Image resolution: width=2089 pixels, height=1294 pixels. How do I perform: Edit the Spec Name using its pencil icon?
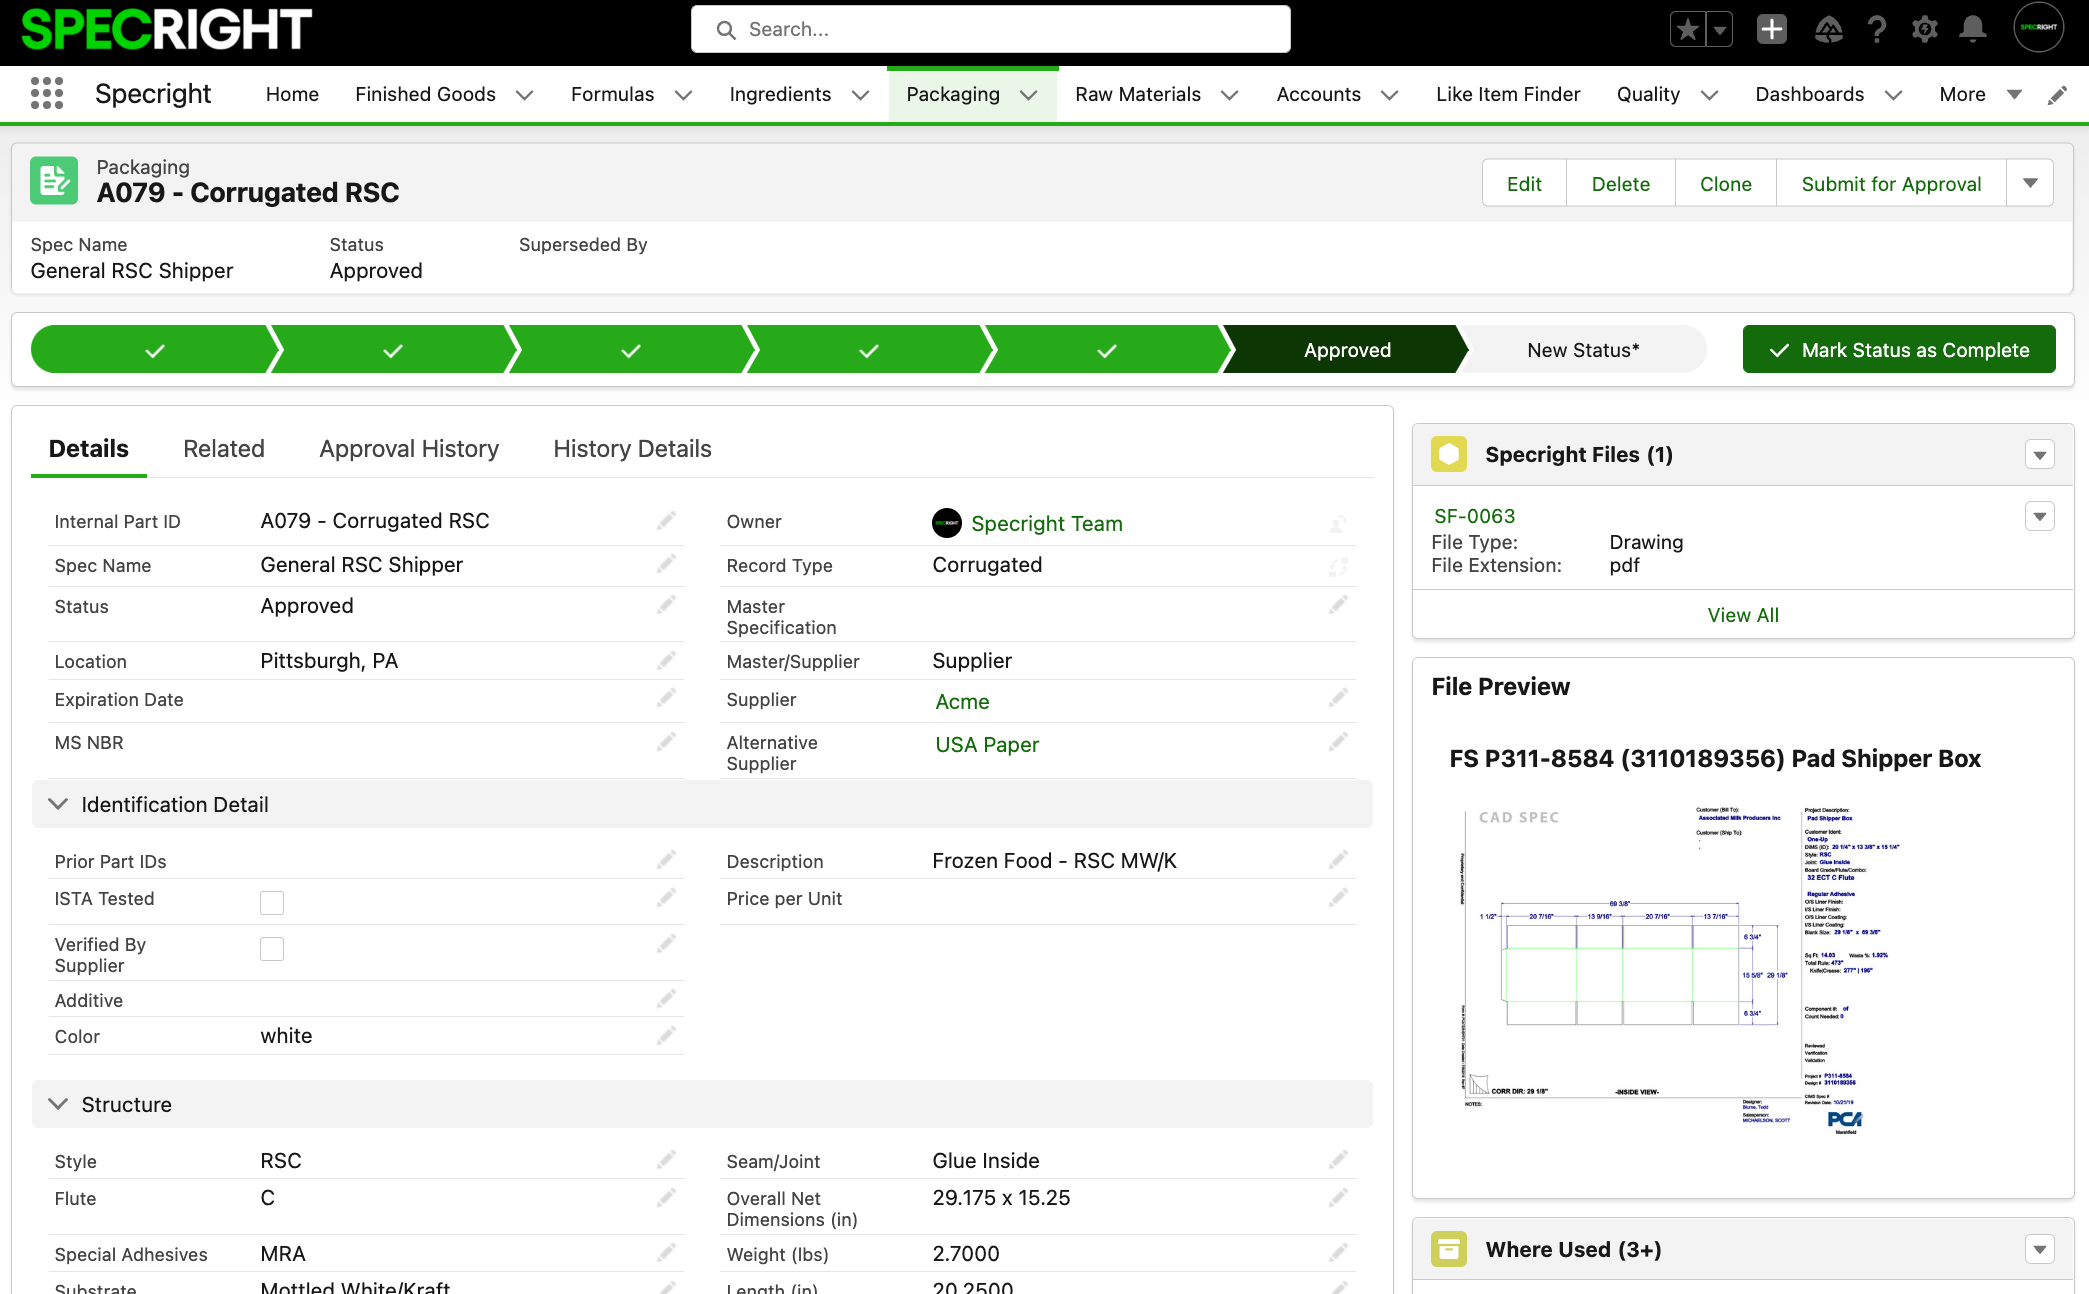click(667, 563)
